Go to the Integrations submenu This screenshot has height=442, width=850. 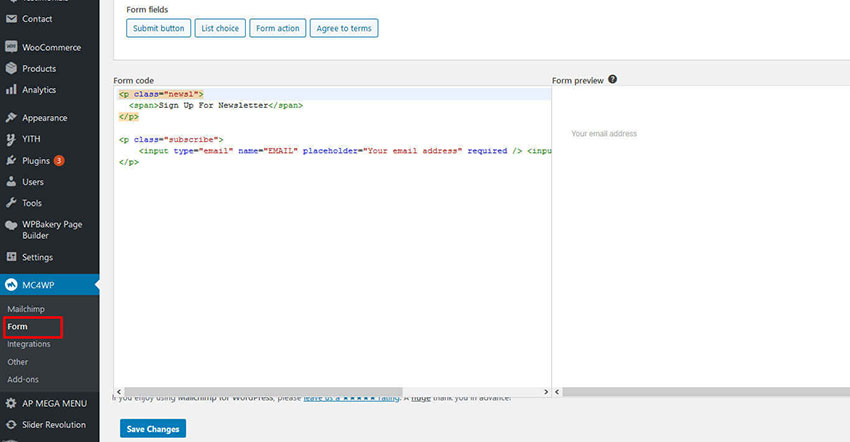click(x=28, y=344)
